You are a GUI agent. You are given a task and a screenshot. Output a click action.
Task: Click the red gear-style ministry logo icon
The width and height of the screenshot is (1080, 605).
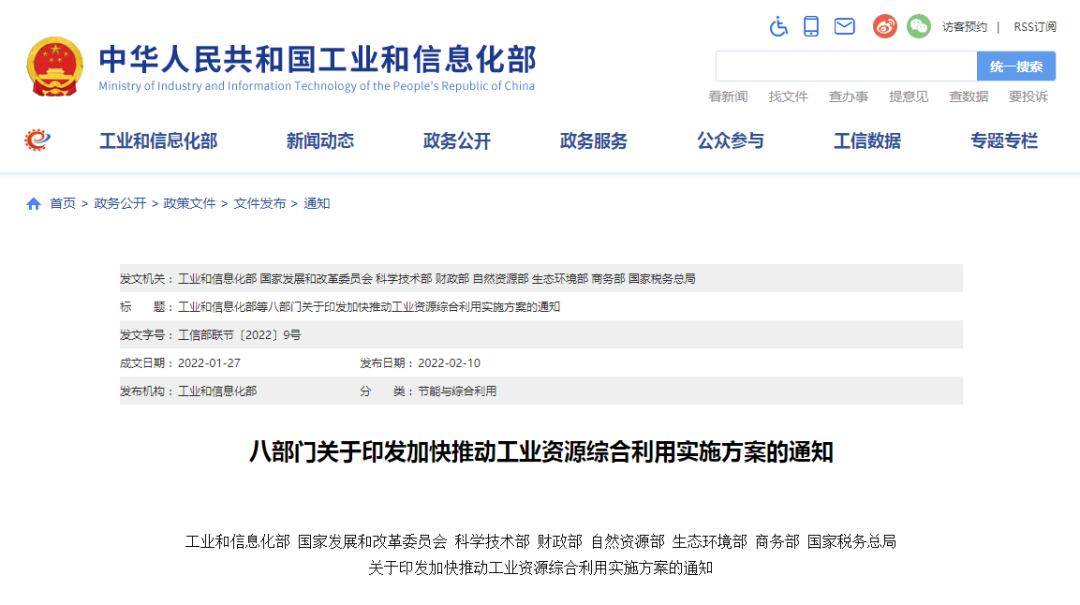38,140
